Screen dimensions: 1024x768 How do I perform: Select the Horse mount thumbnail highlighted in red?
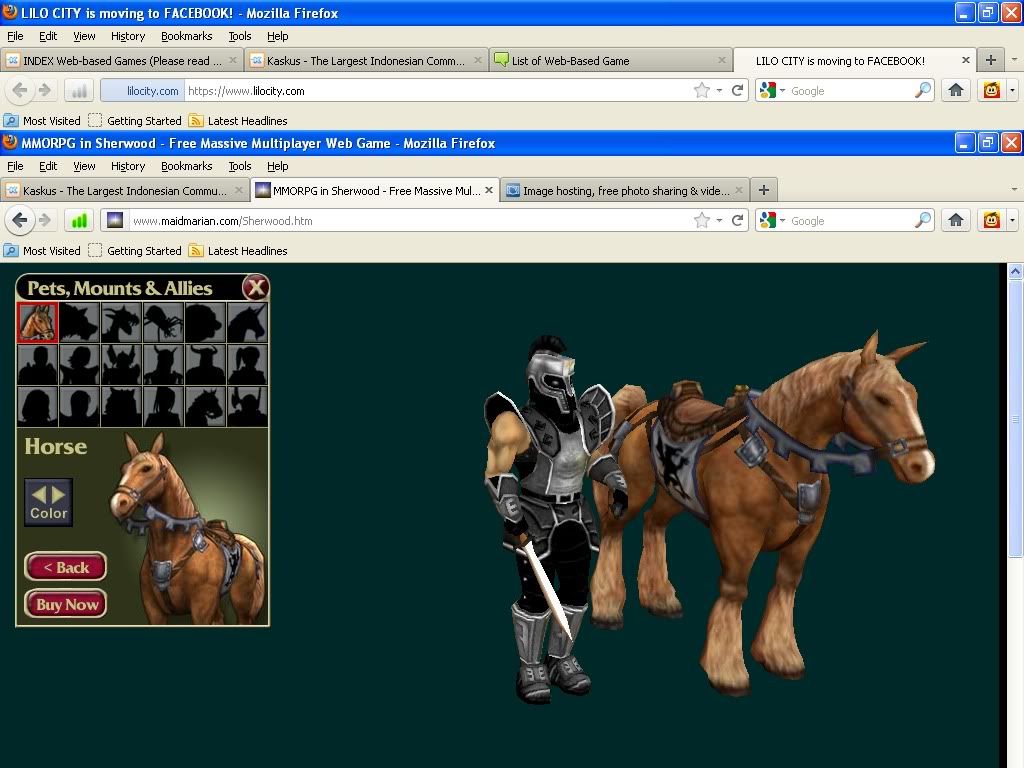tap(37, 322)
